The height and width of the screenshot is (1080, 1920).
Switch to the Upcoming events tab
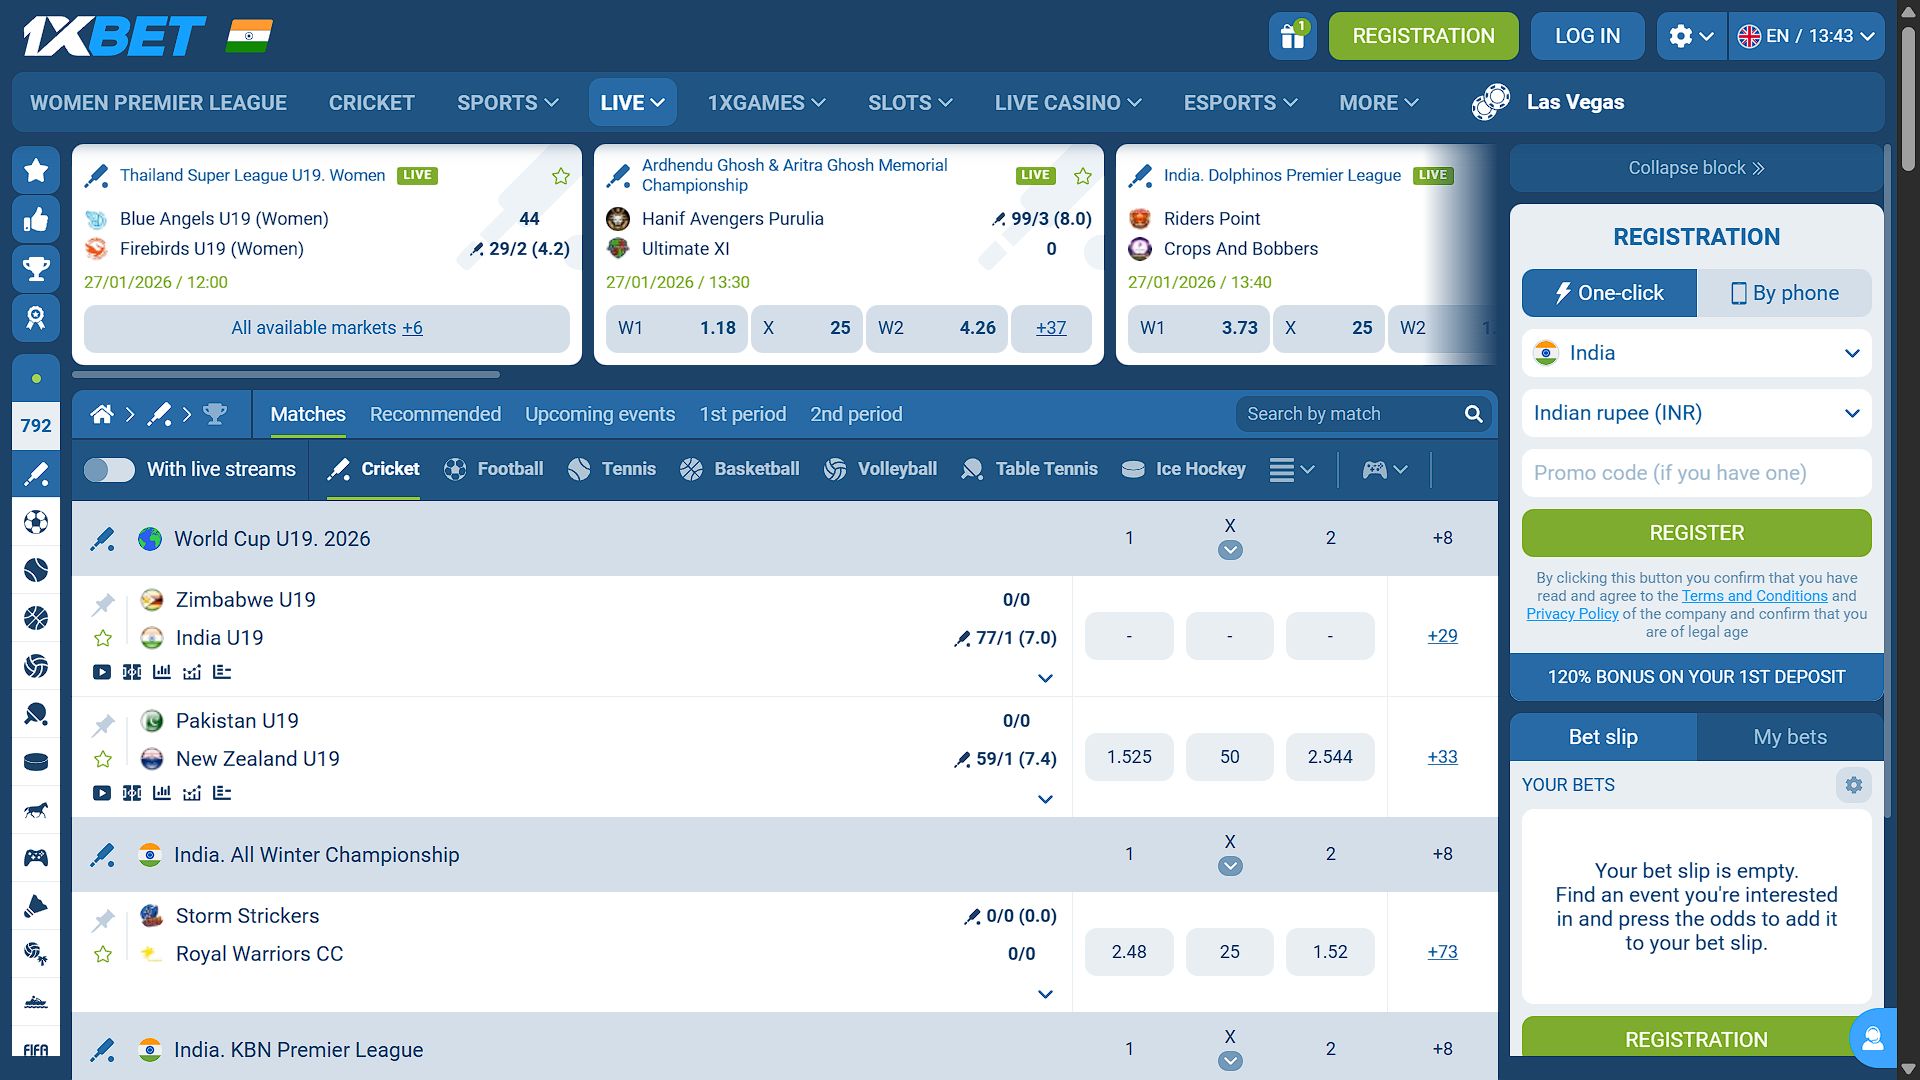599,414
